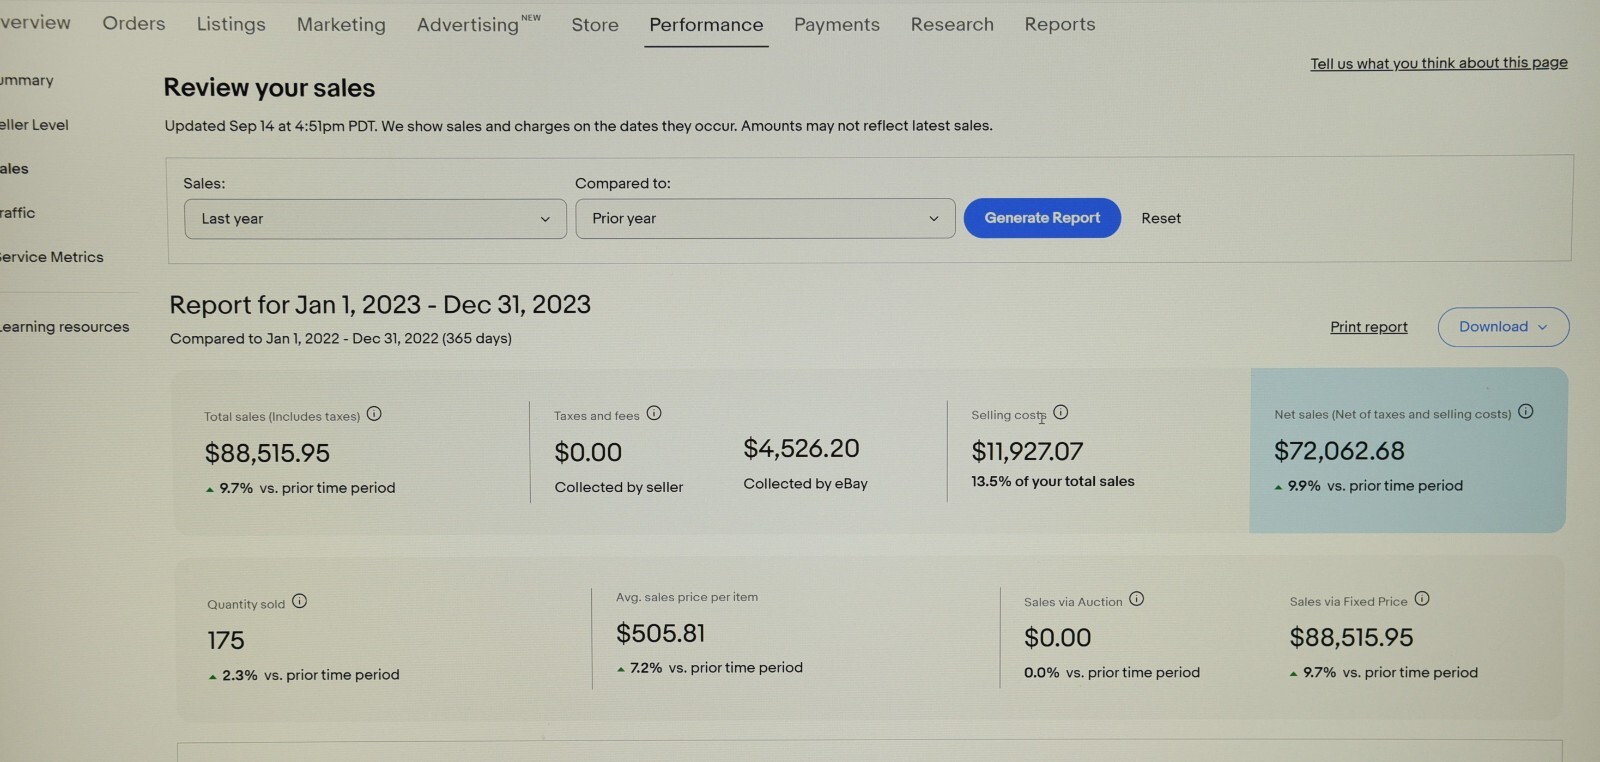1600x762 pixels.
Task: Click the quantity sold value 175
Action: tap(226, 640)
